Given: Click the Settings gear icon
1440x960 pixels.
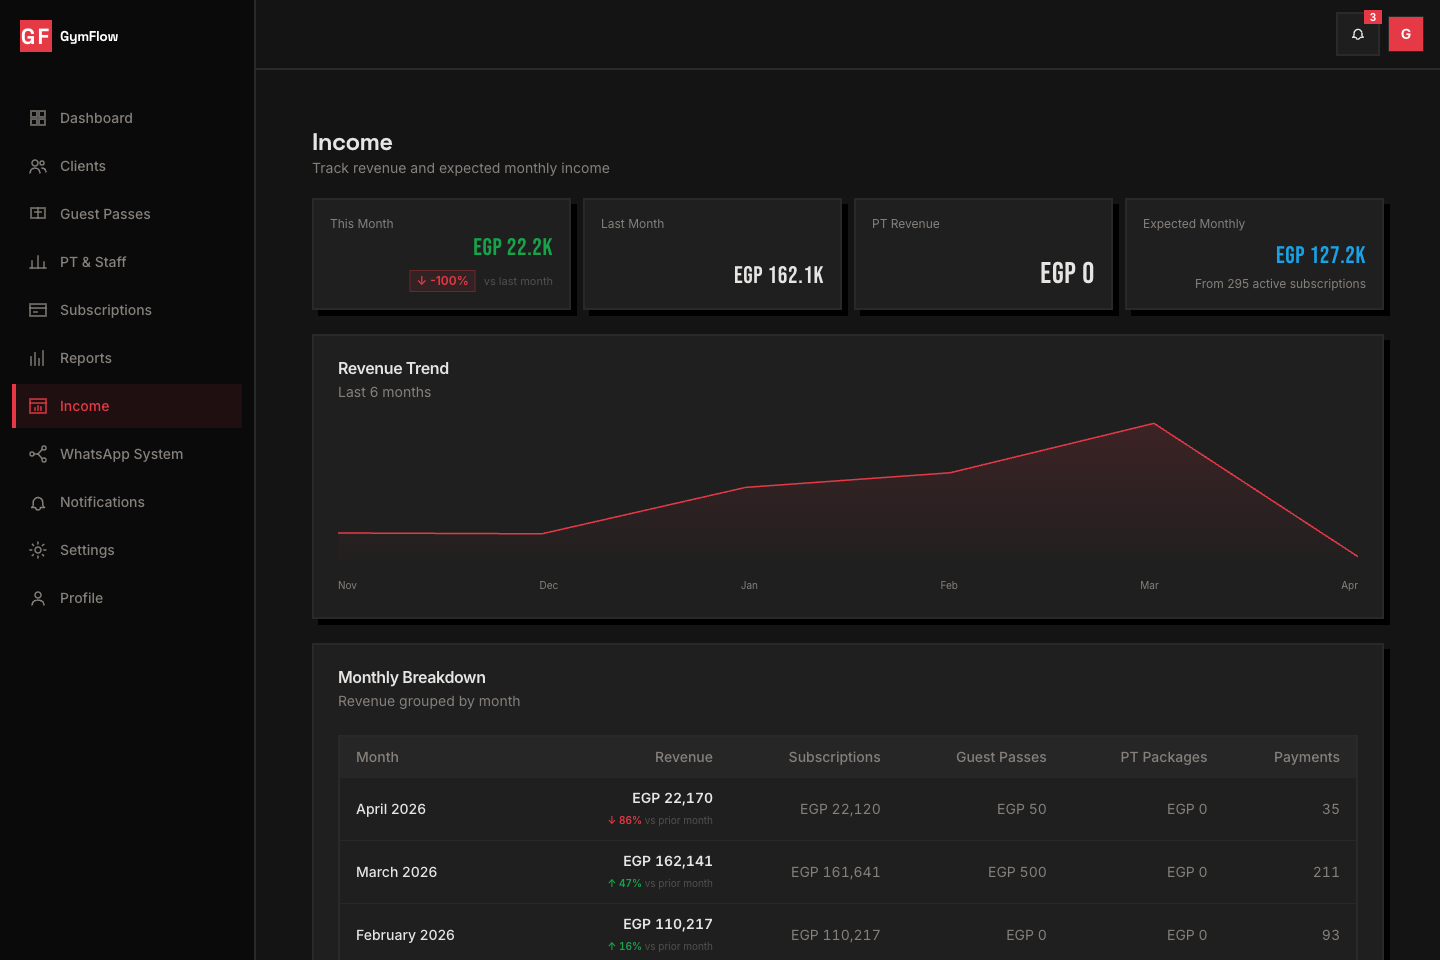Looking at the screenshot, I should [x=38, y=550].
